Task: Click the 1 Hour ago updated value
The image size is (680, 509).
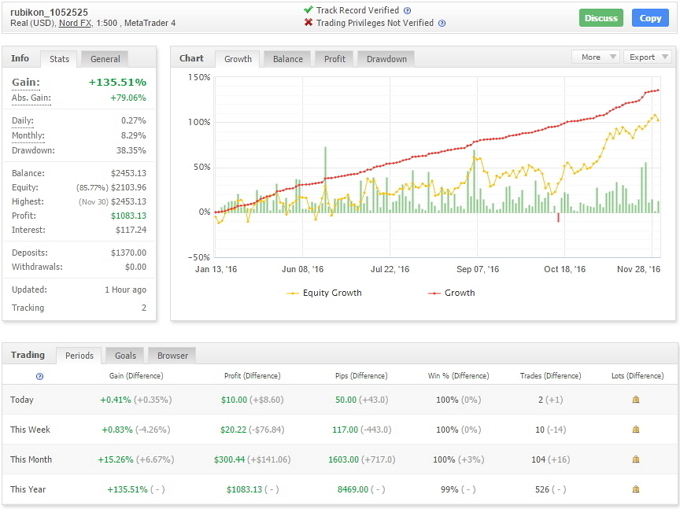Action: tap(125, 290)
